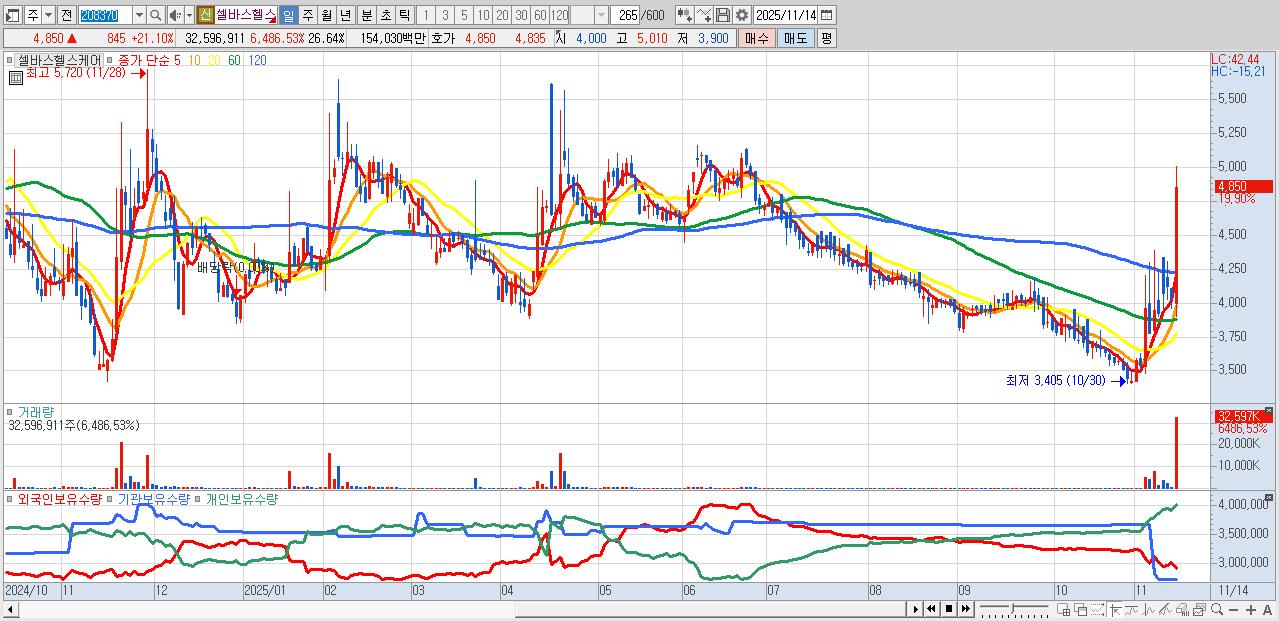Toggle the 종가 단순 moving average marker
1279x621 pixels.
110,60
